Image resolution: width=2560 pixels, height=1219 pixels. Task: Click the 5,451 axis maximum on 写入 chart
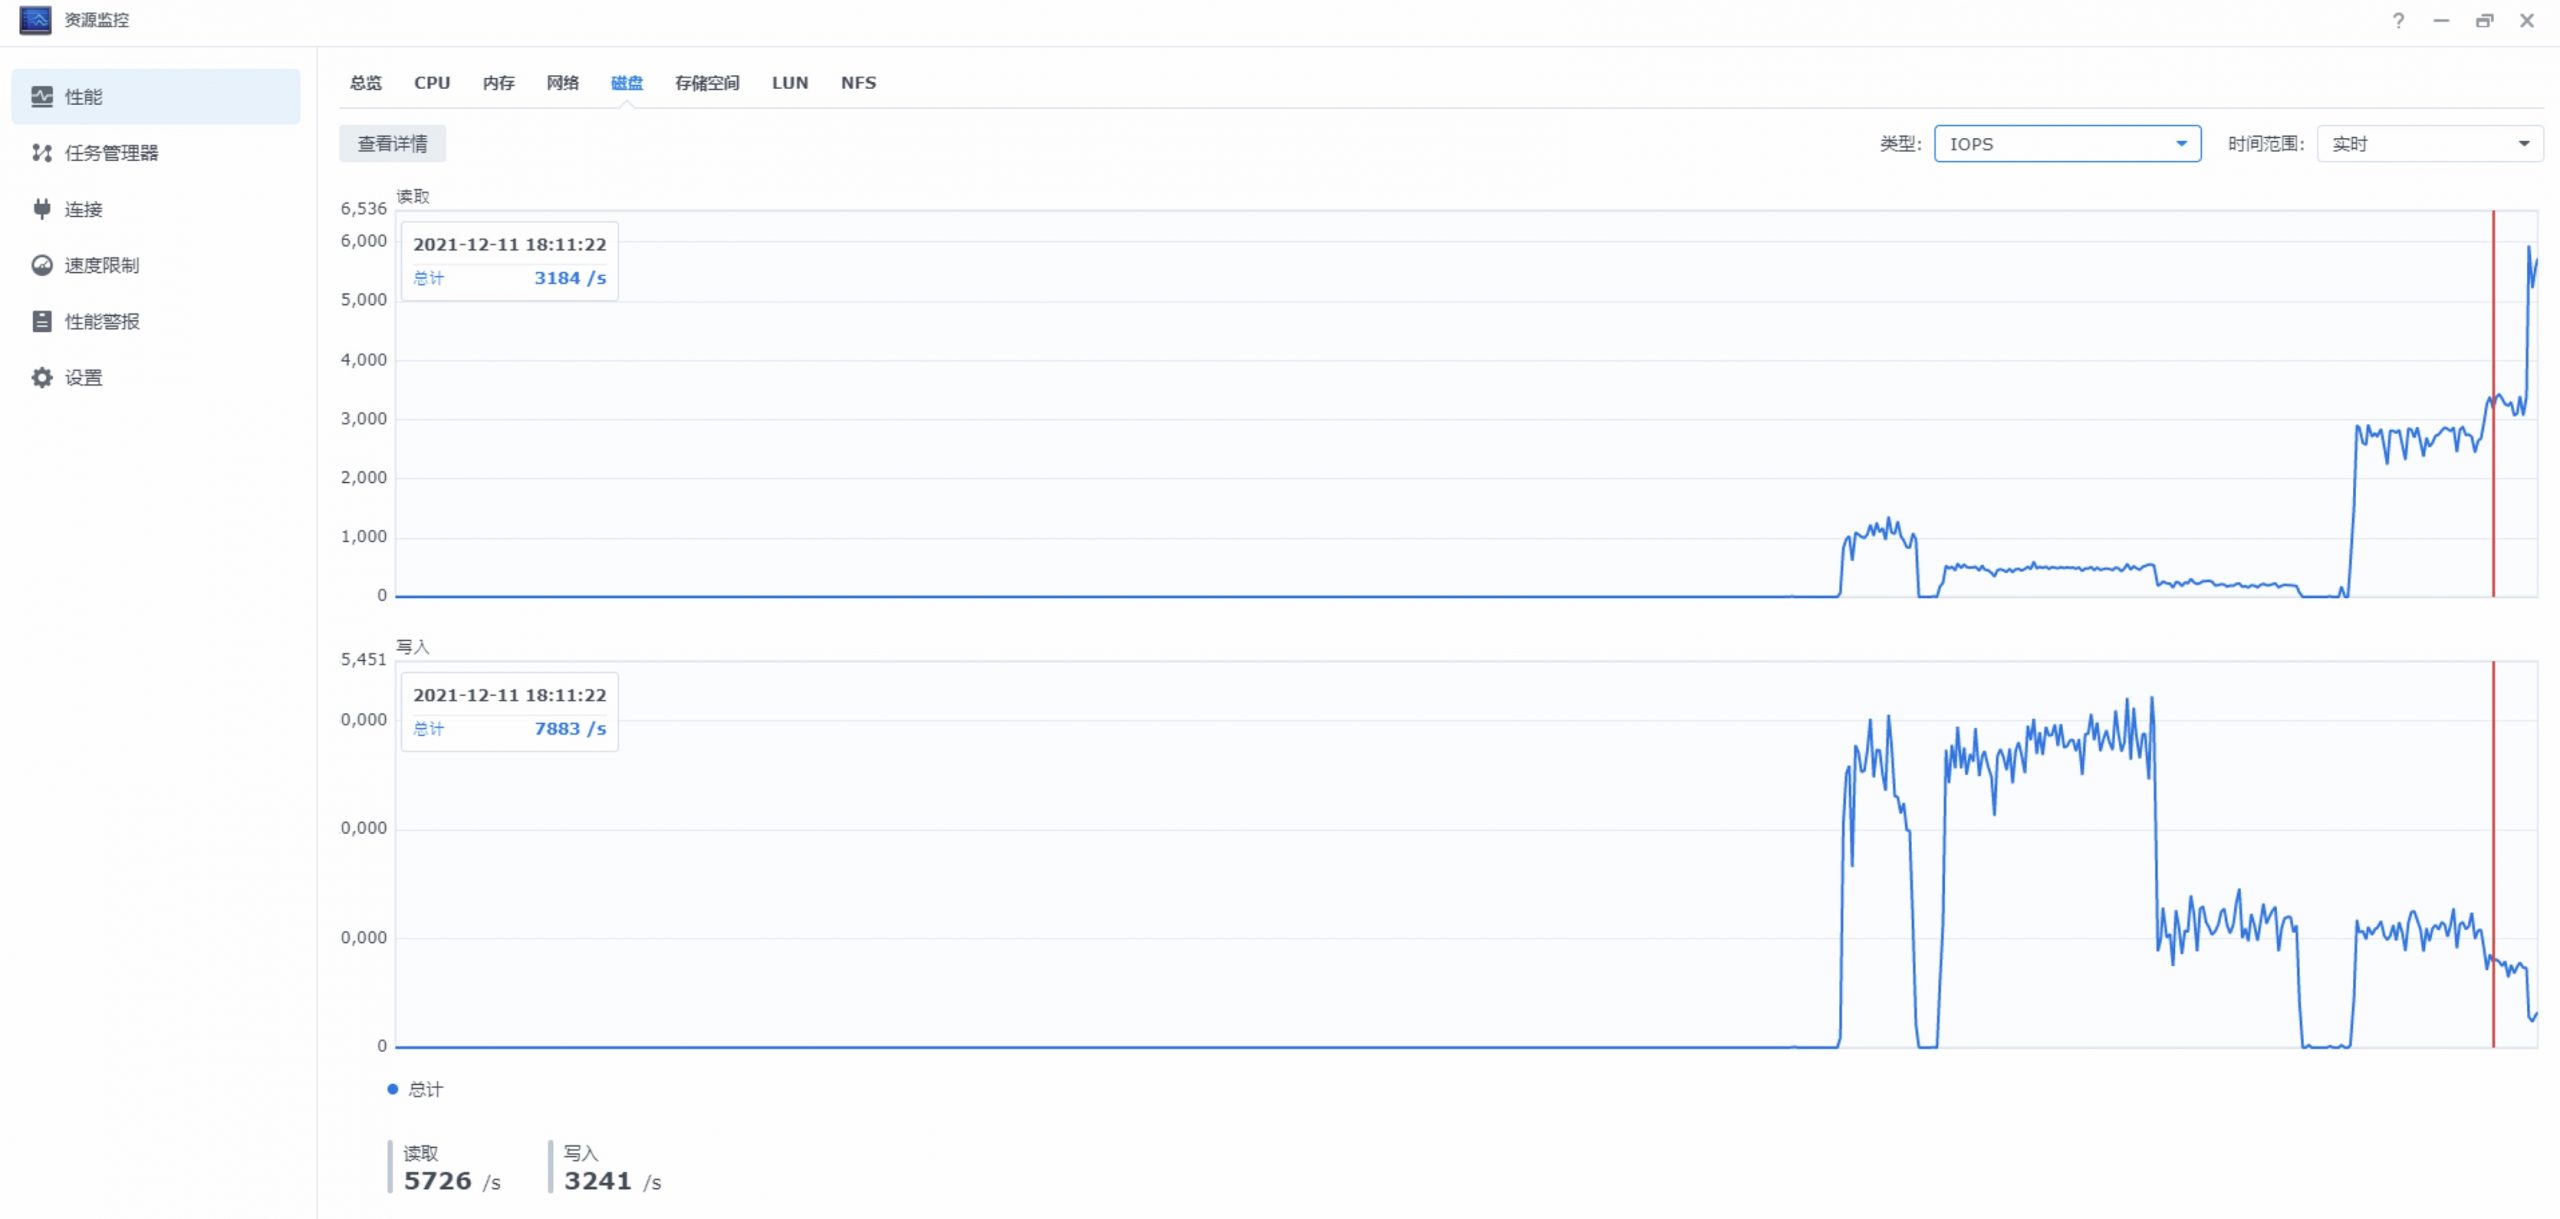pyautogui.click(x=363, y=659)
